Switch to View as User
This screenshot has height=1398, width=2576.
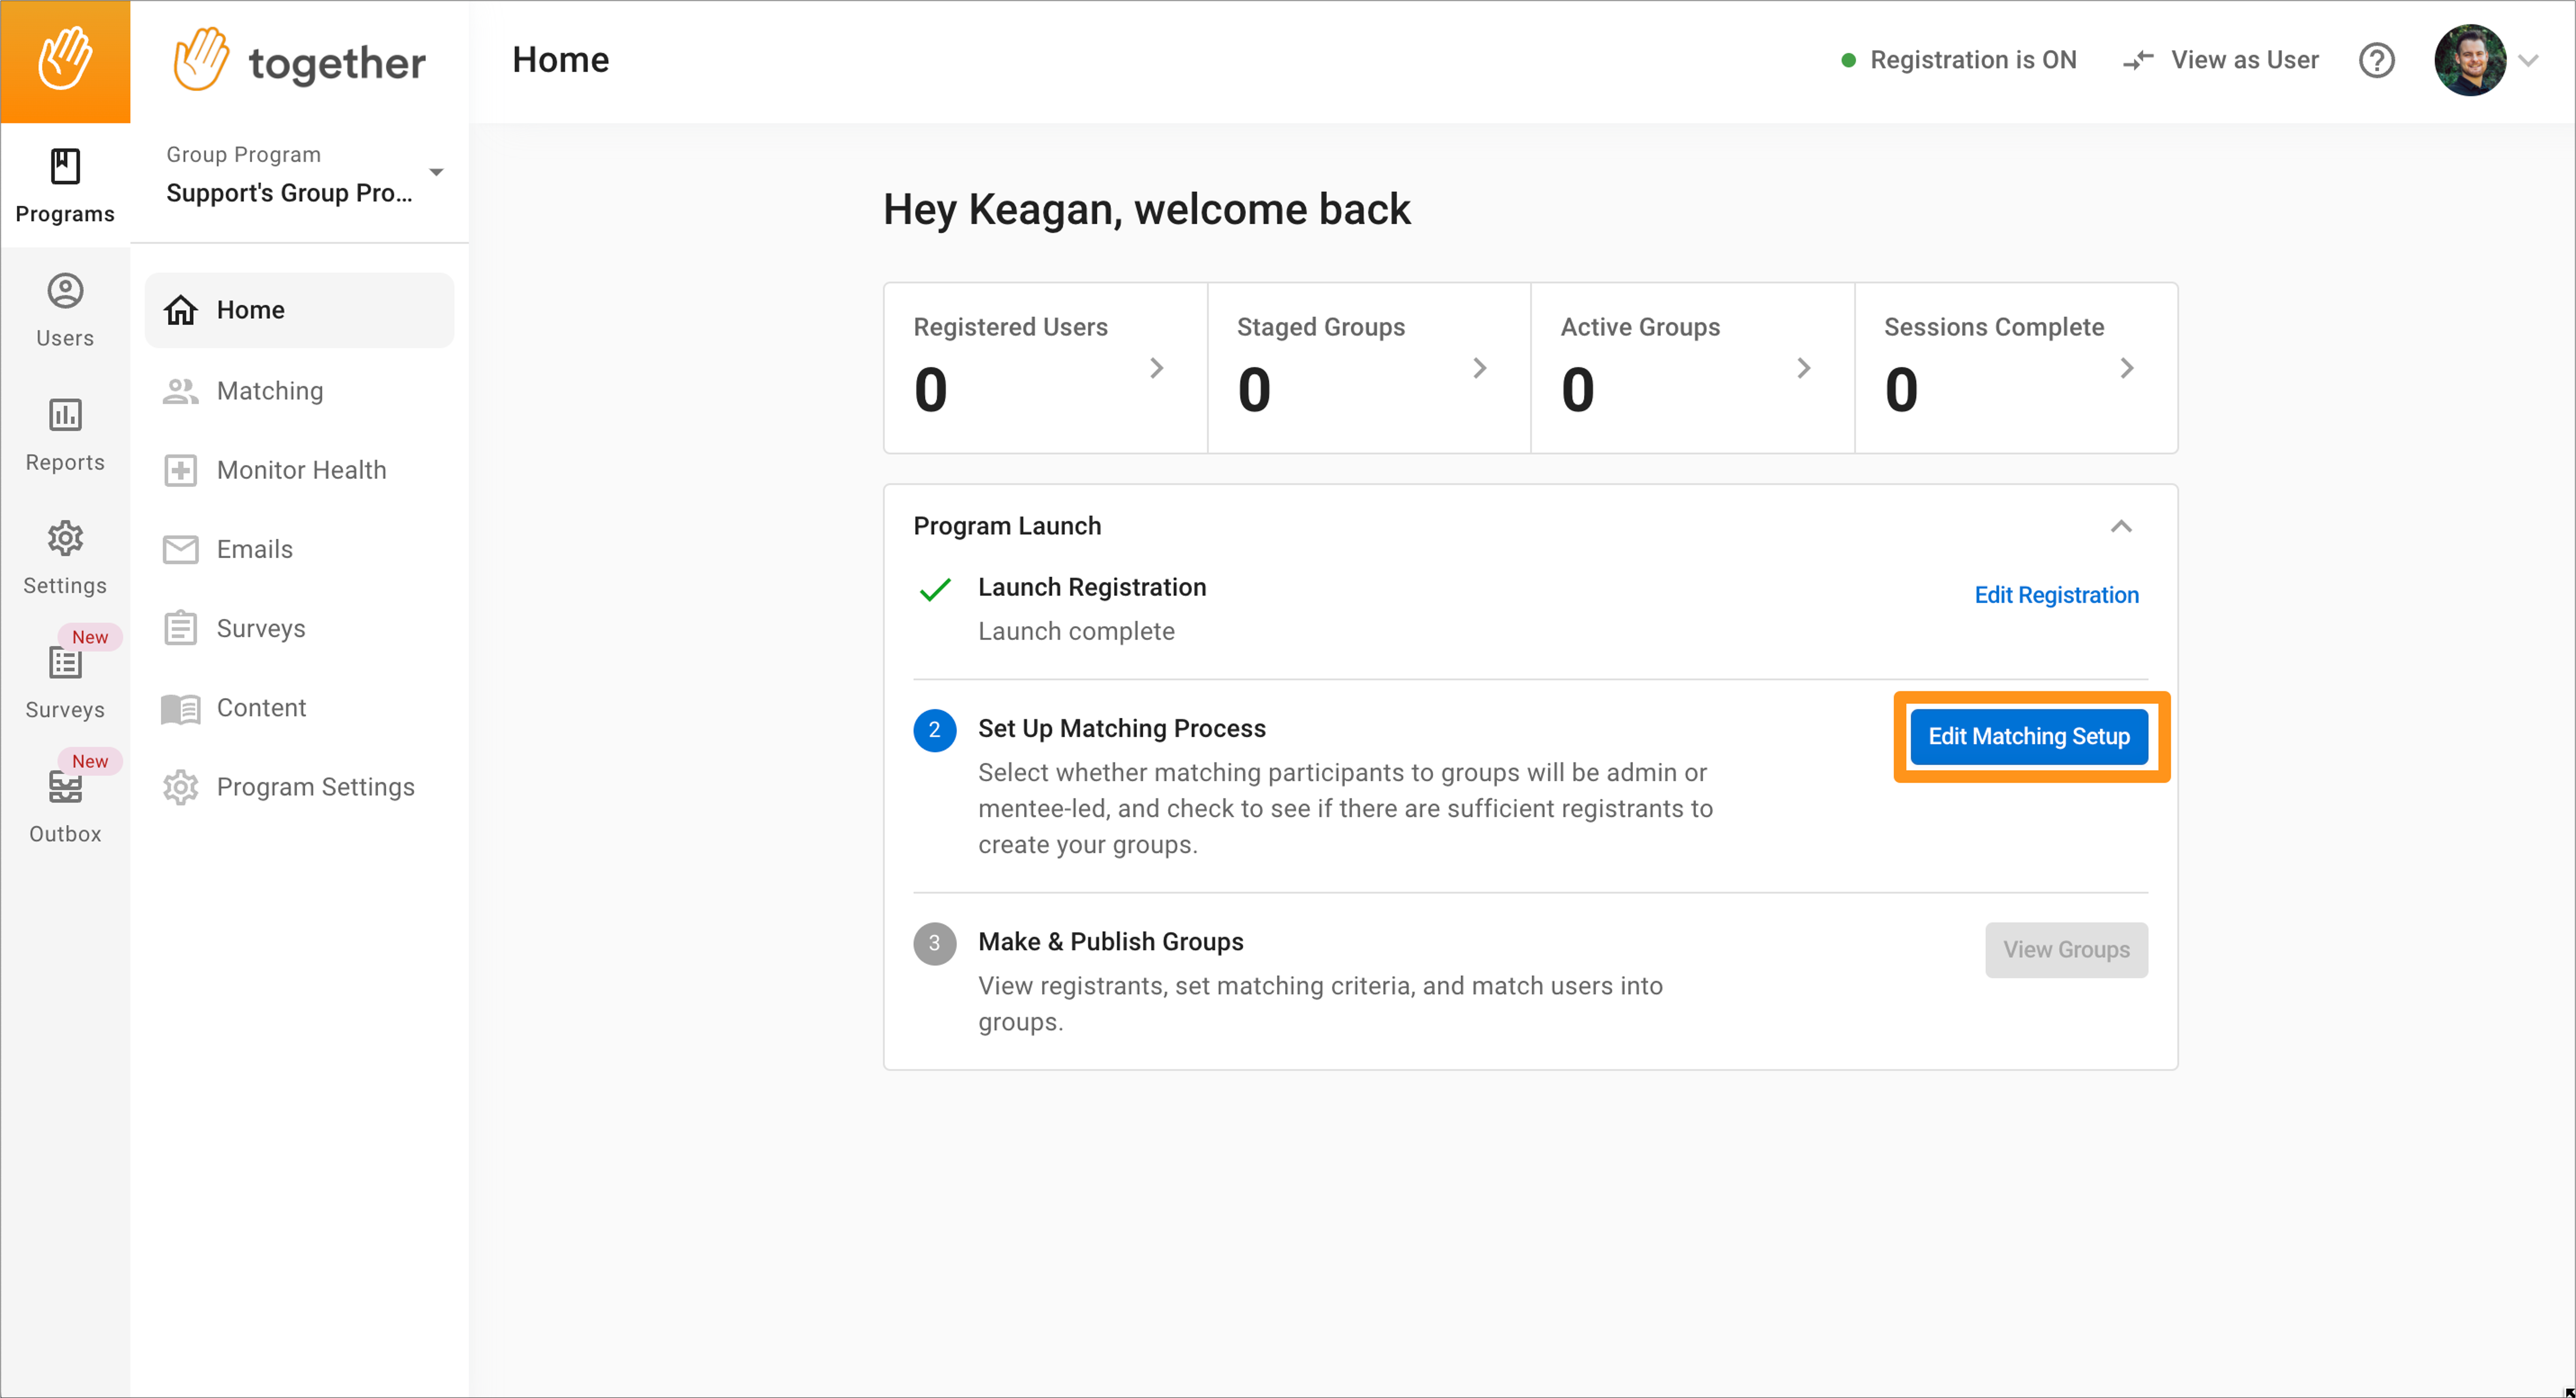point(2220,60)
